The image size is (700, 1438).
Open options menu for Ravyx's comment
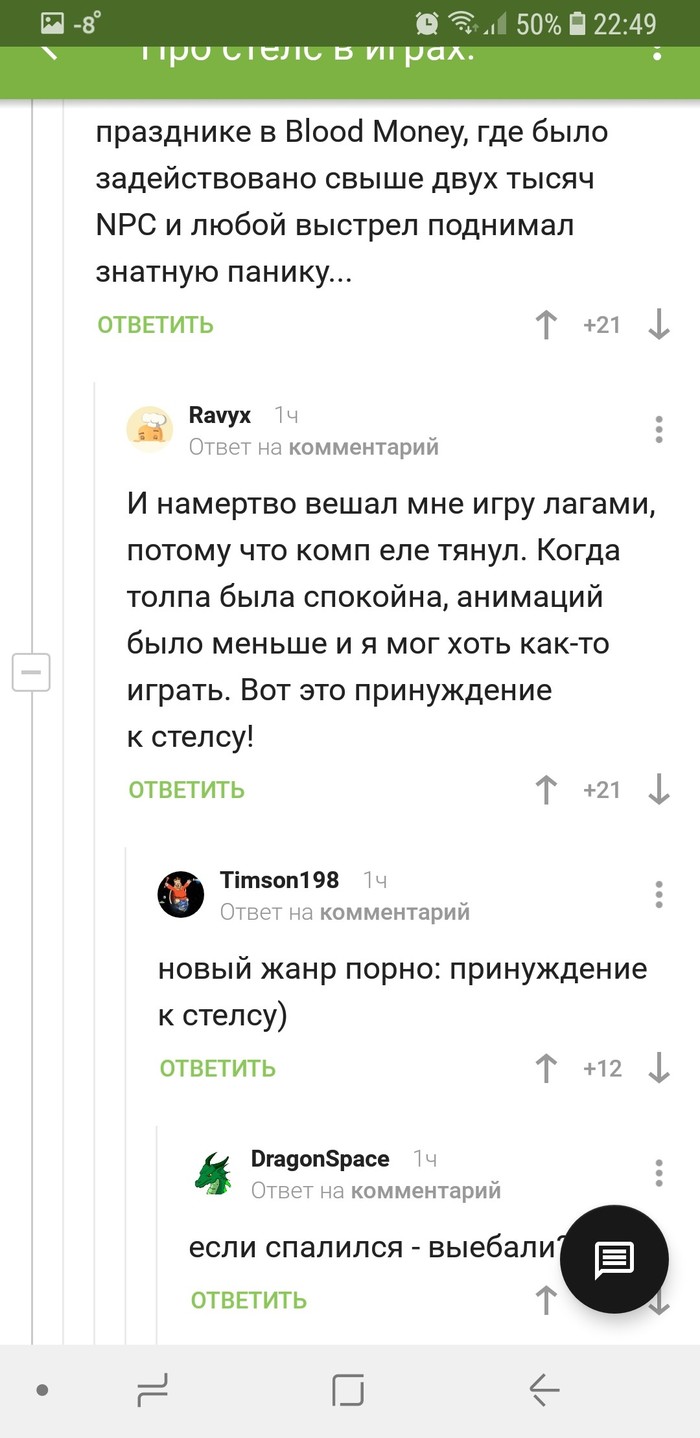pos(659,430)
